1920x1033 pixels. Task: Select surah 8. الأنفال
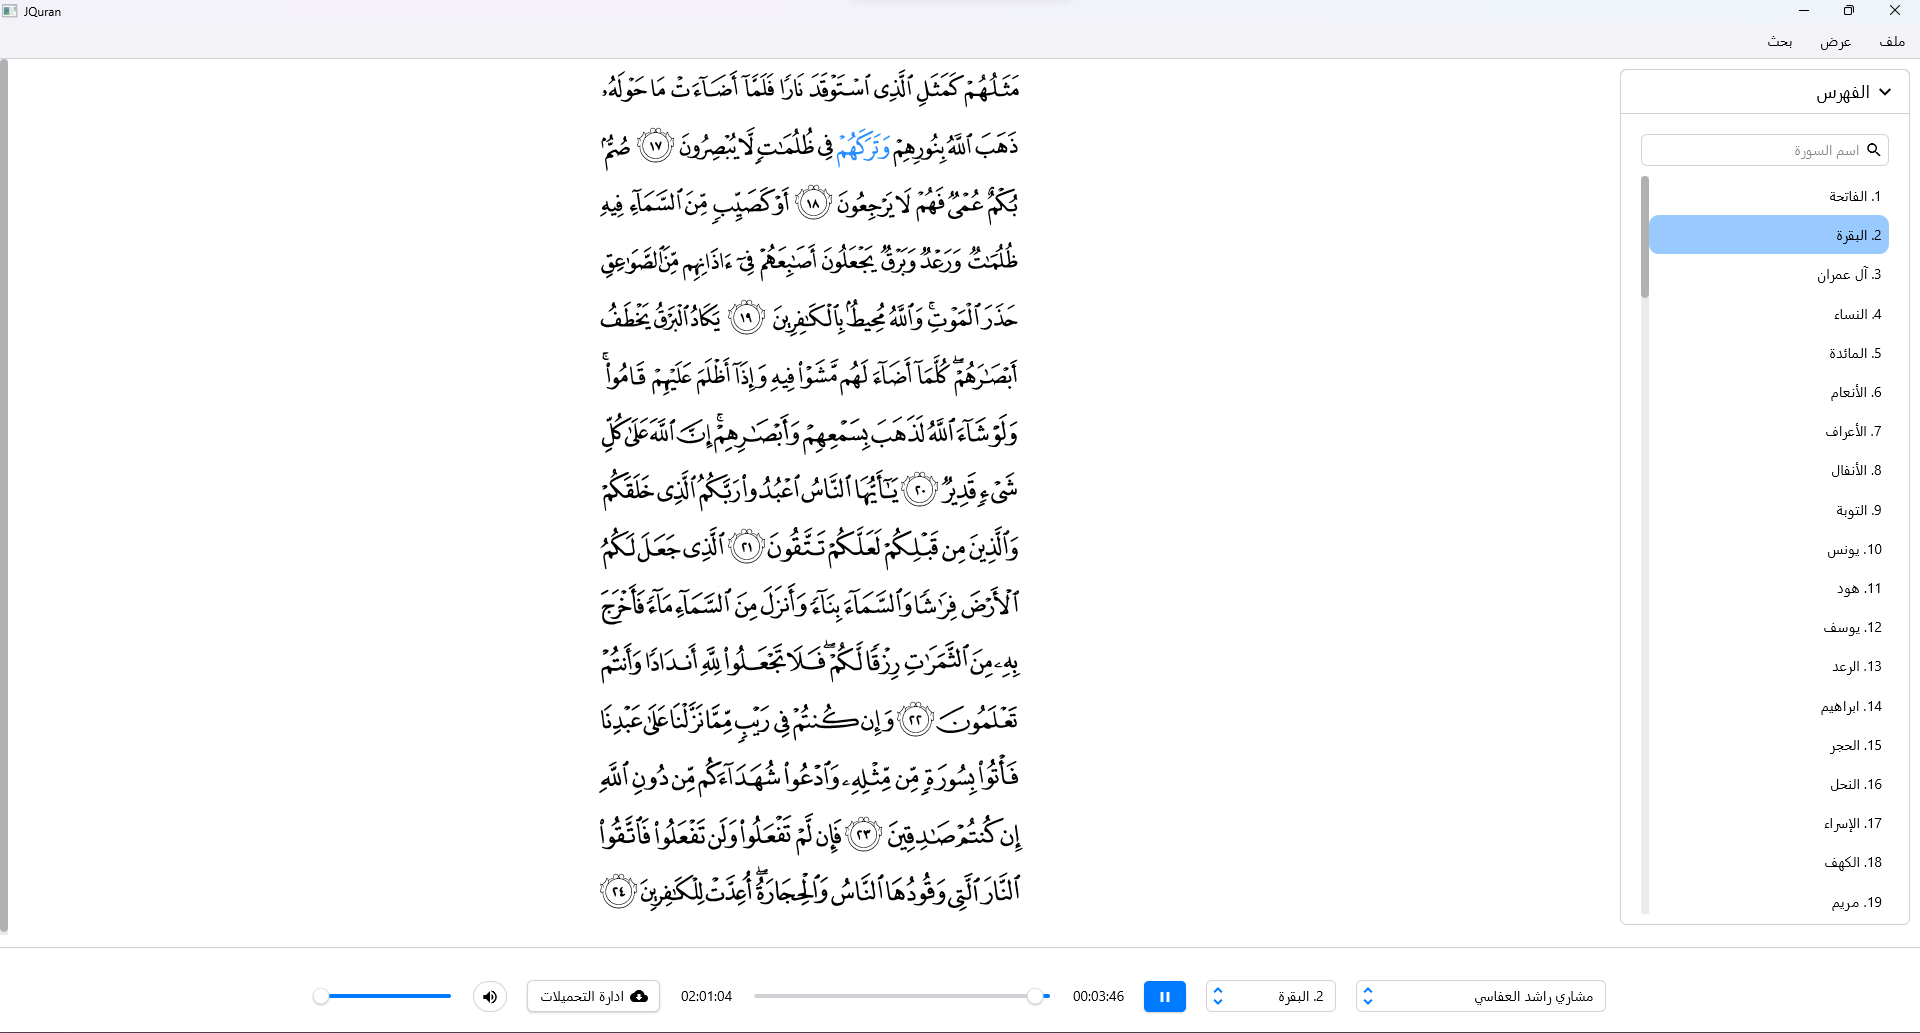tap(1768, 470)
